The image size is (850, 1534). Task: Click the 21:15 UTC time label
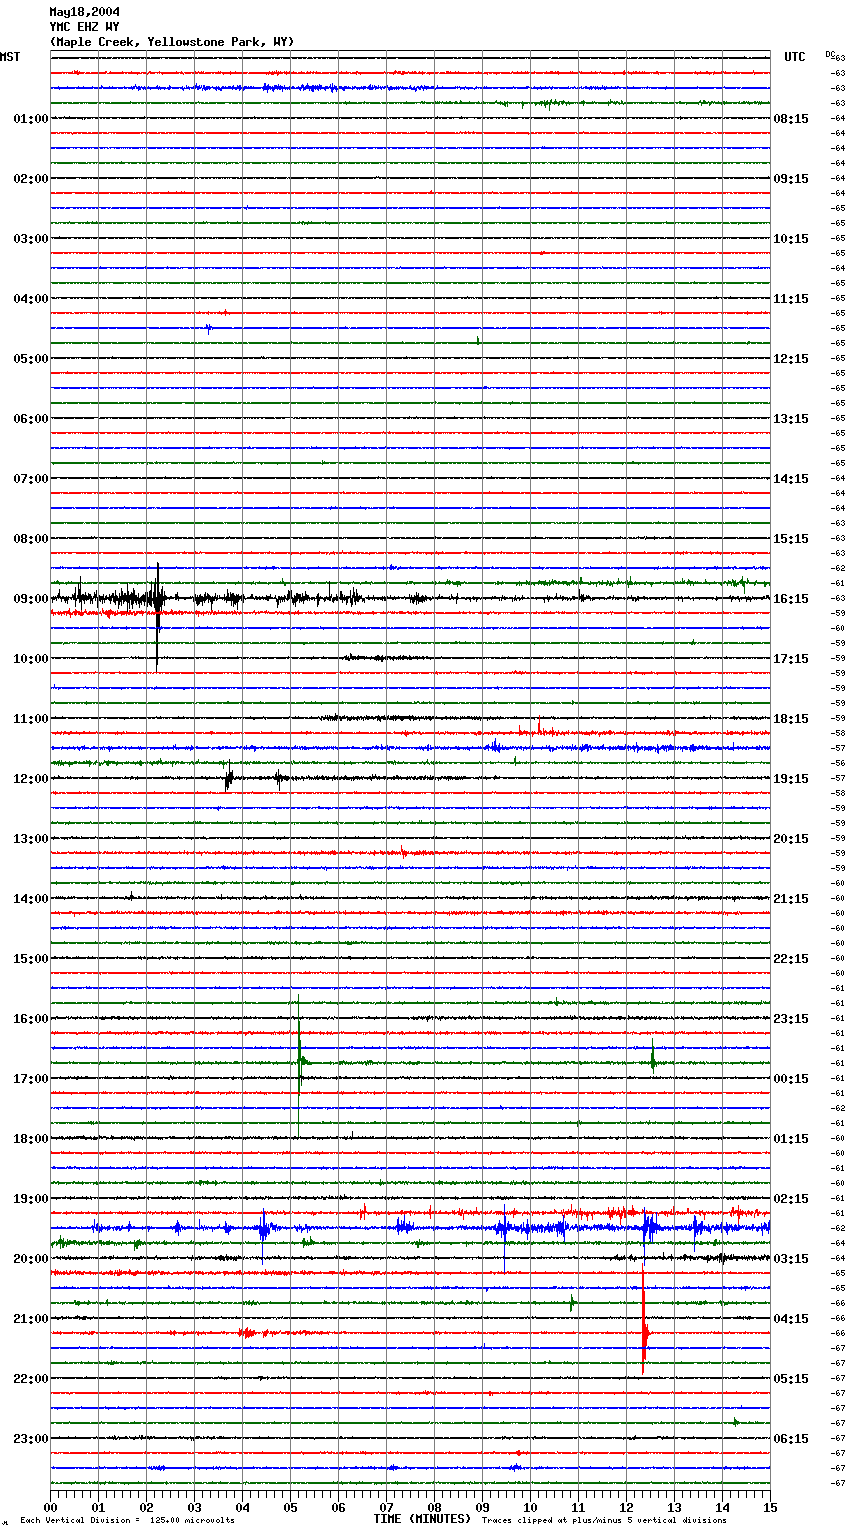791,899
